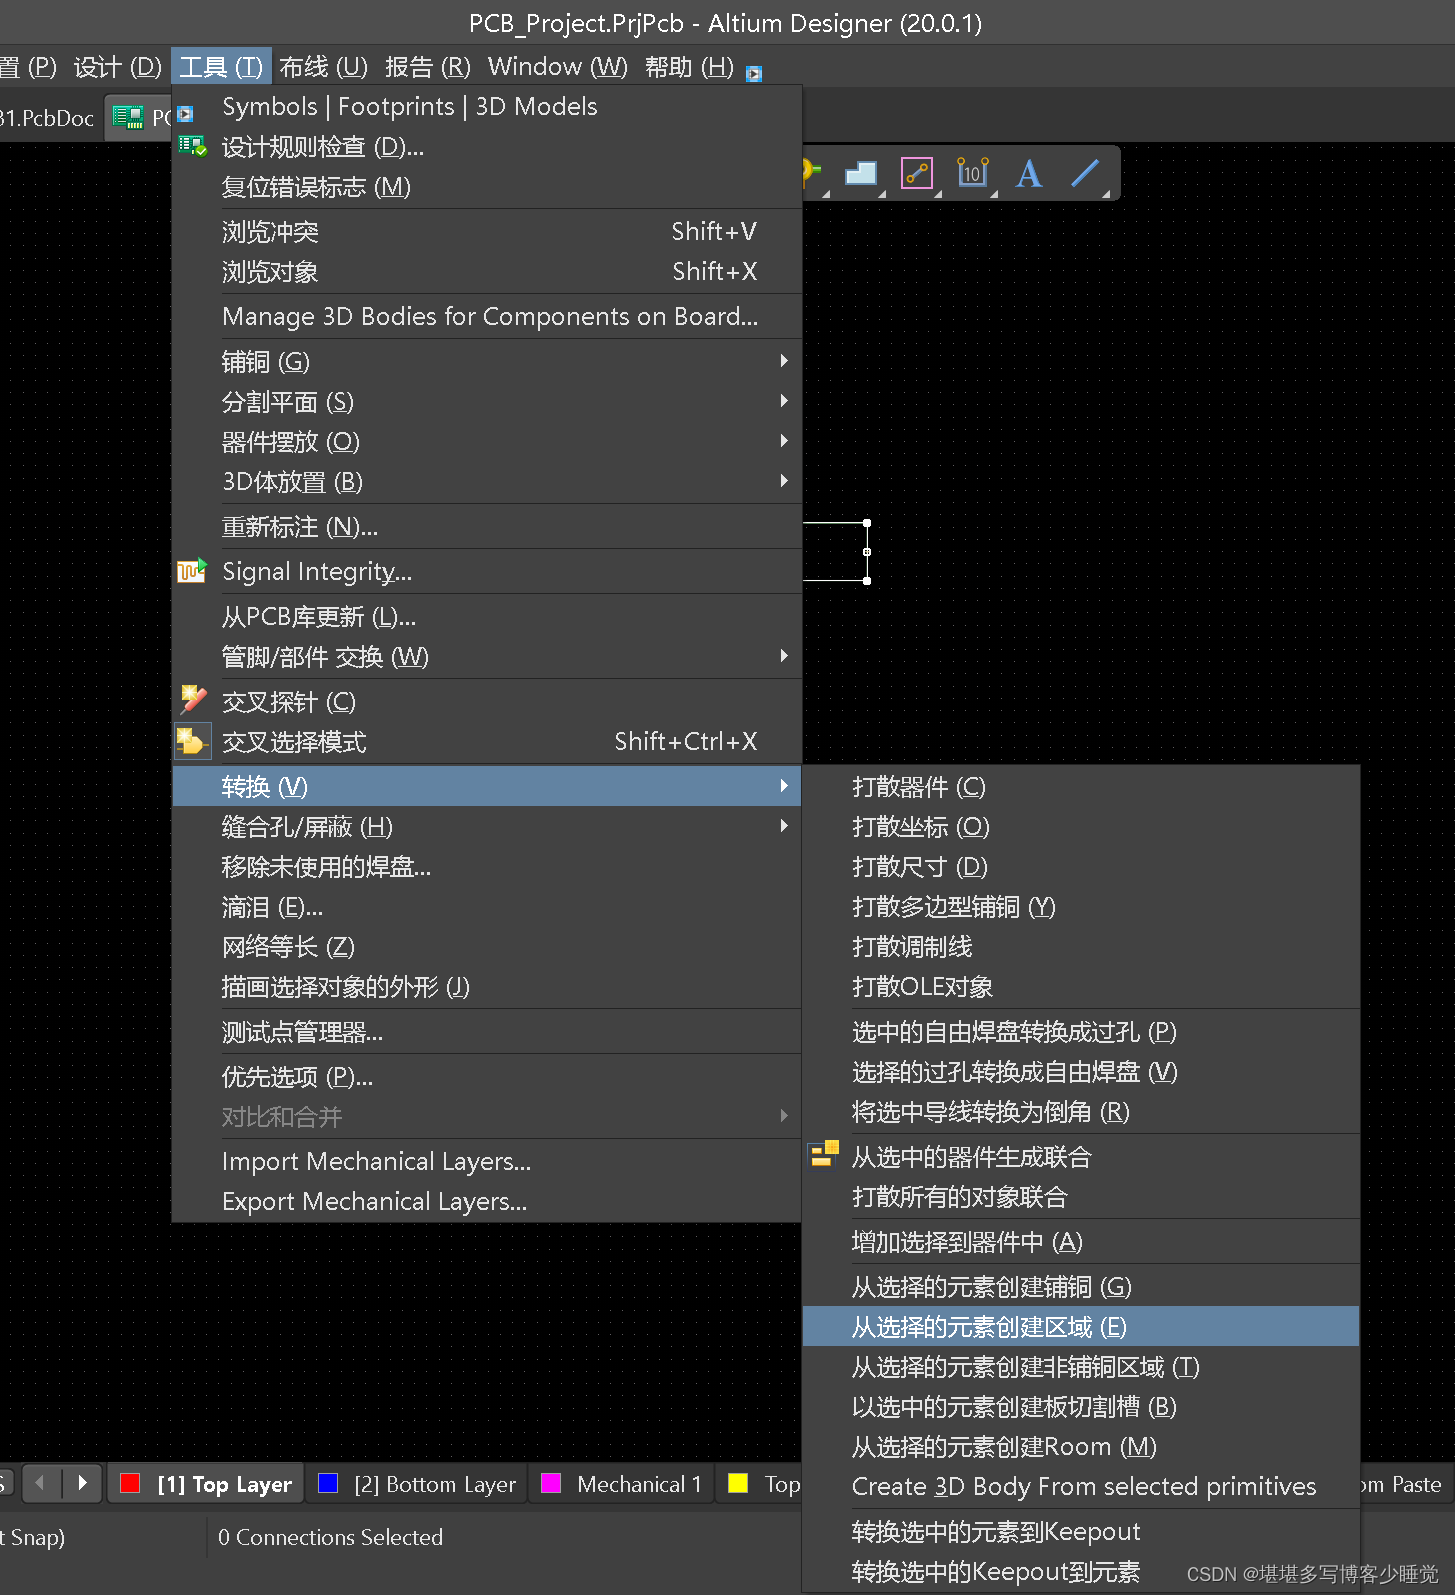
Task: Choose 打散多边型铺铜 (Y)
Action: 1081,906
